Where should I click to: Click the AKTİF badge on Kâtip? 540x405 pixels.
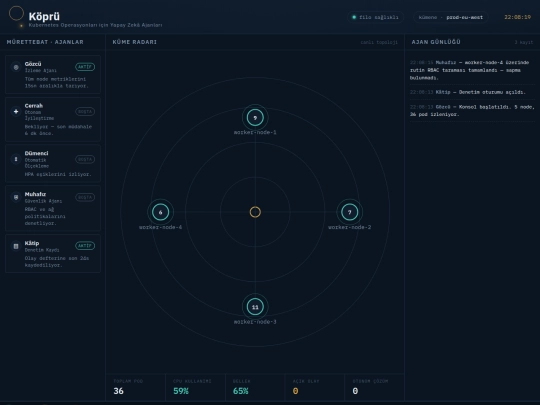(85, 246)
